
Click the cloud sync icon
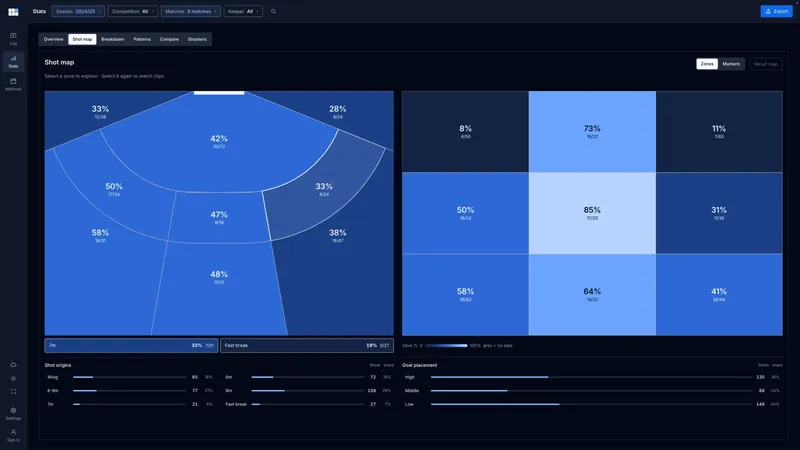click(13, 365)
